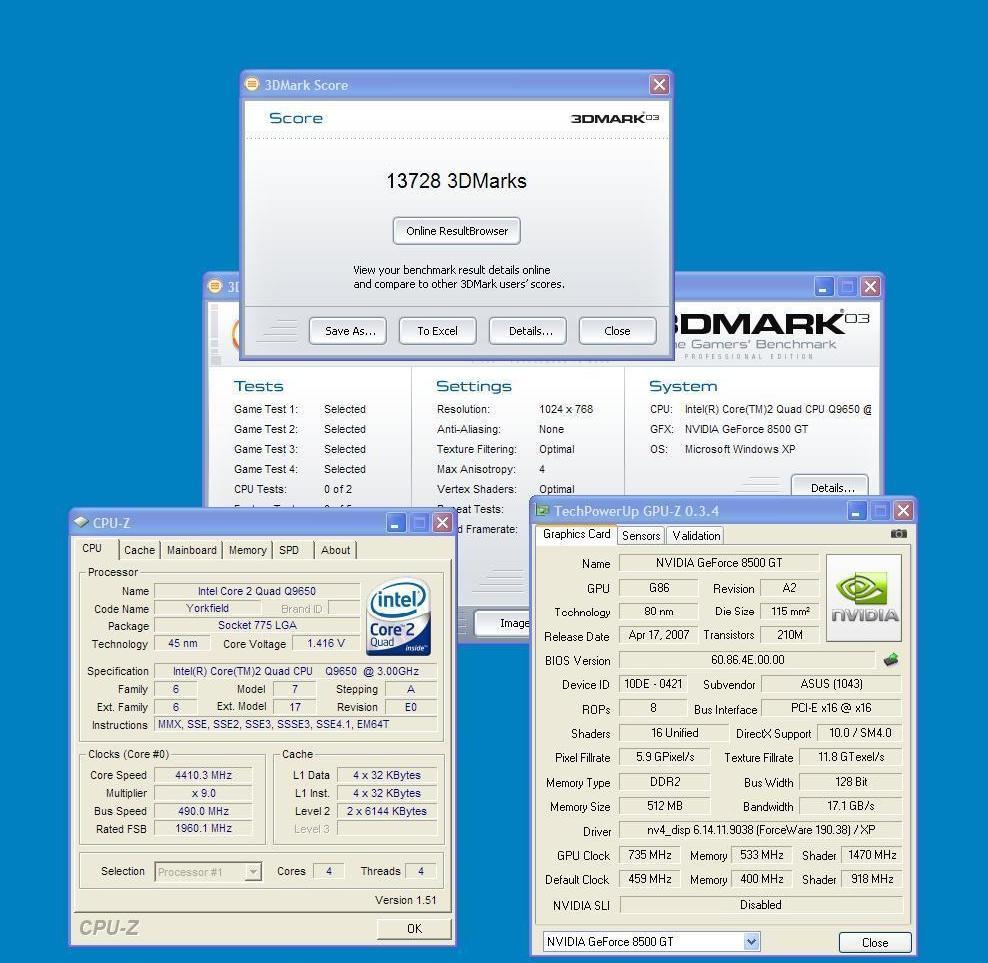Minimize the CPU-Z window
The height and width of the screenshot is (963, 988).
[395, 522]
